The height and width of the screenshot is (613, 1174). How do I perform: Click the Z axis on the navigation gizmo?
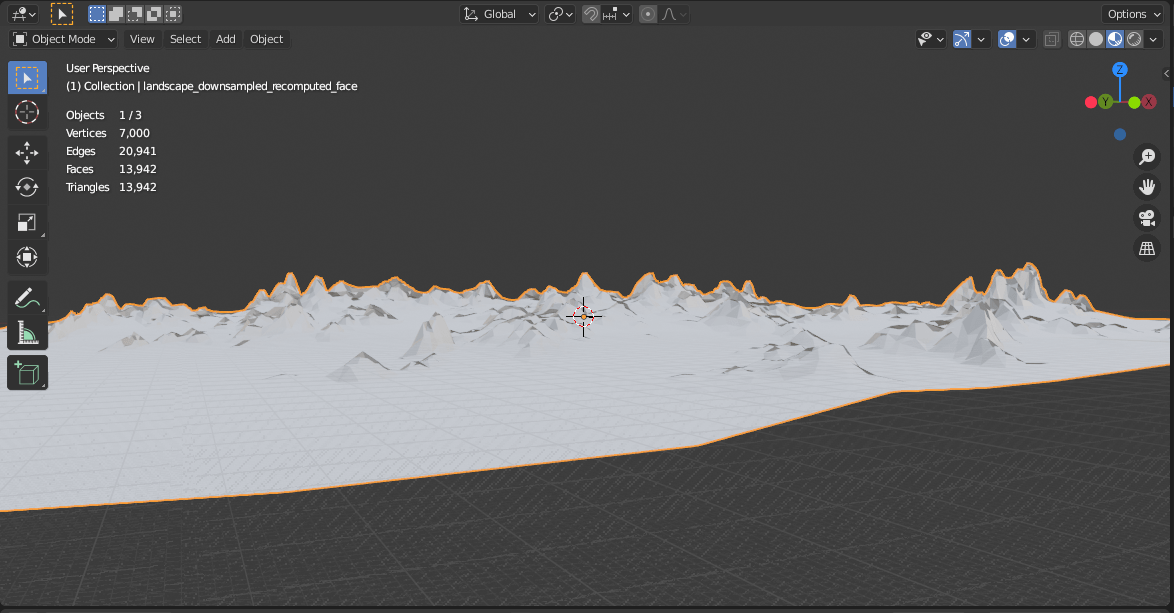coord(1120,71)
